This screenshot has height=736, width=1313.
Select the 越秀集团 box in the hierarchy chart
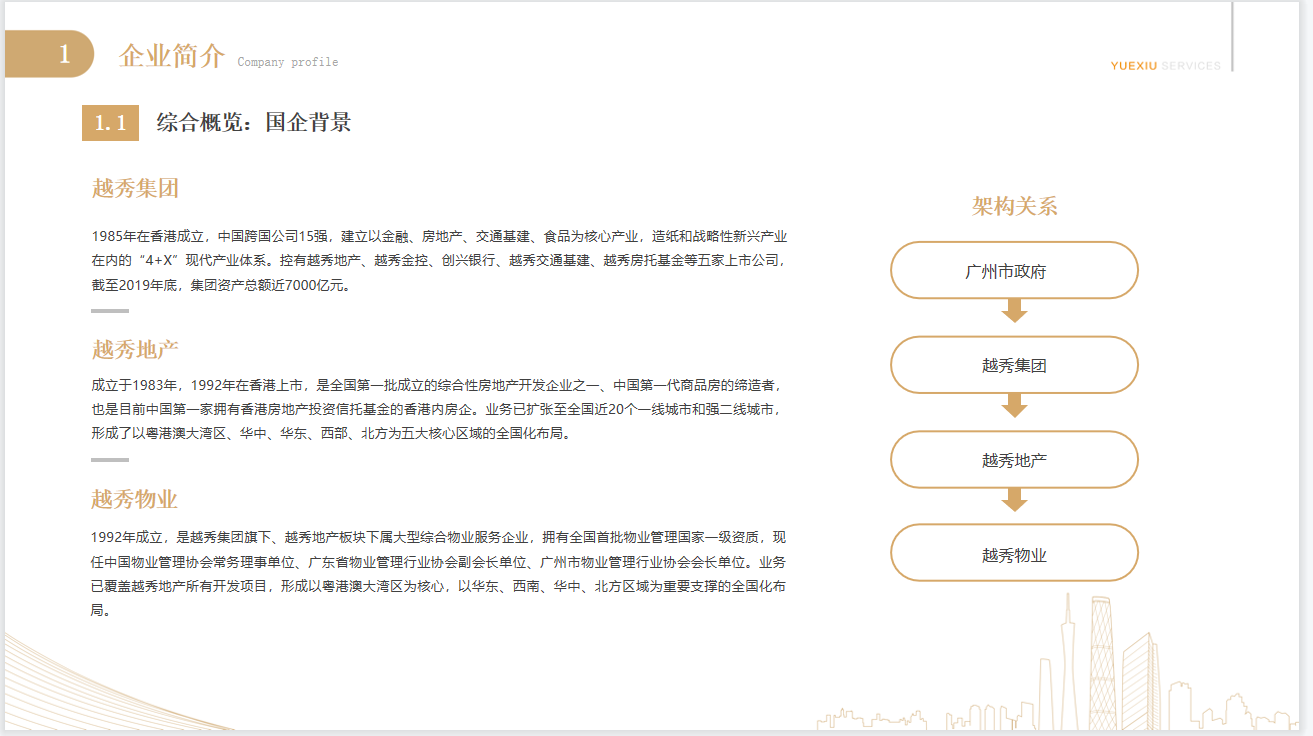[1014, 365]
